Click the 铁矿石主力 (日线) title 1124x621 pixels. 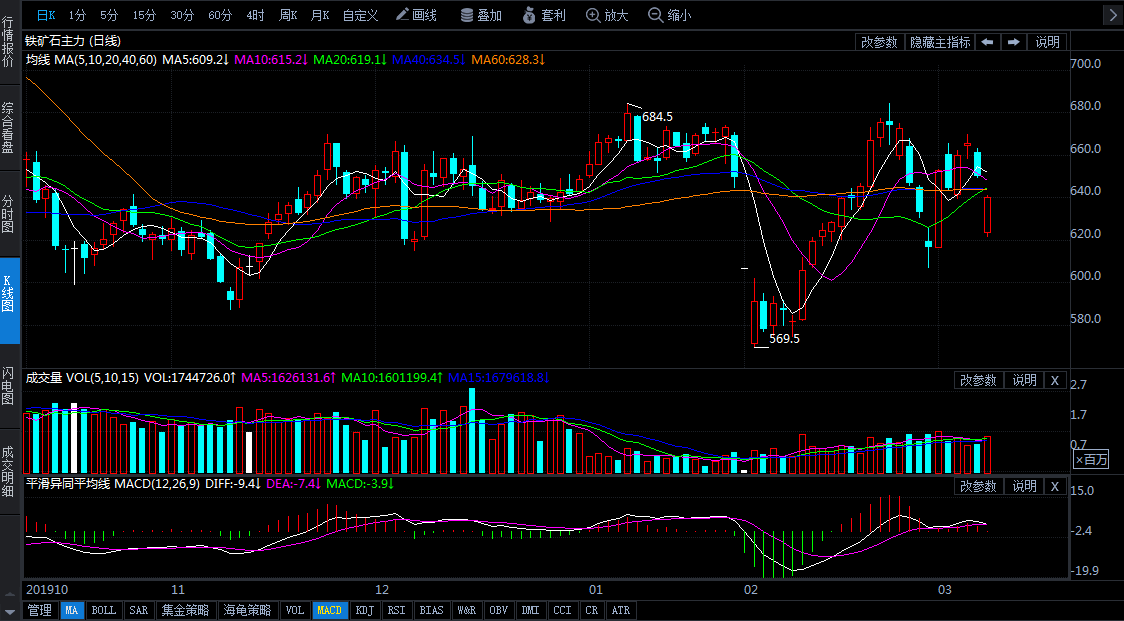coord(73,42)
